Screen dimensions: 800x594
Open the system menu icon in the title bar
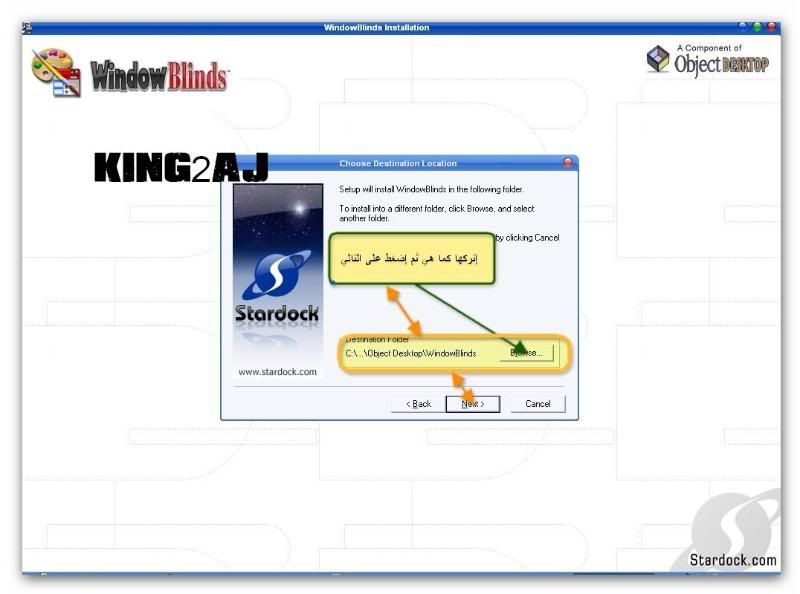(x=27, y=27)
